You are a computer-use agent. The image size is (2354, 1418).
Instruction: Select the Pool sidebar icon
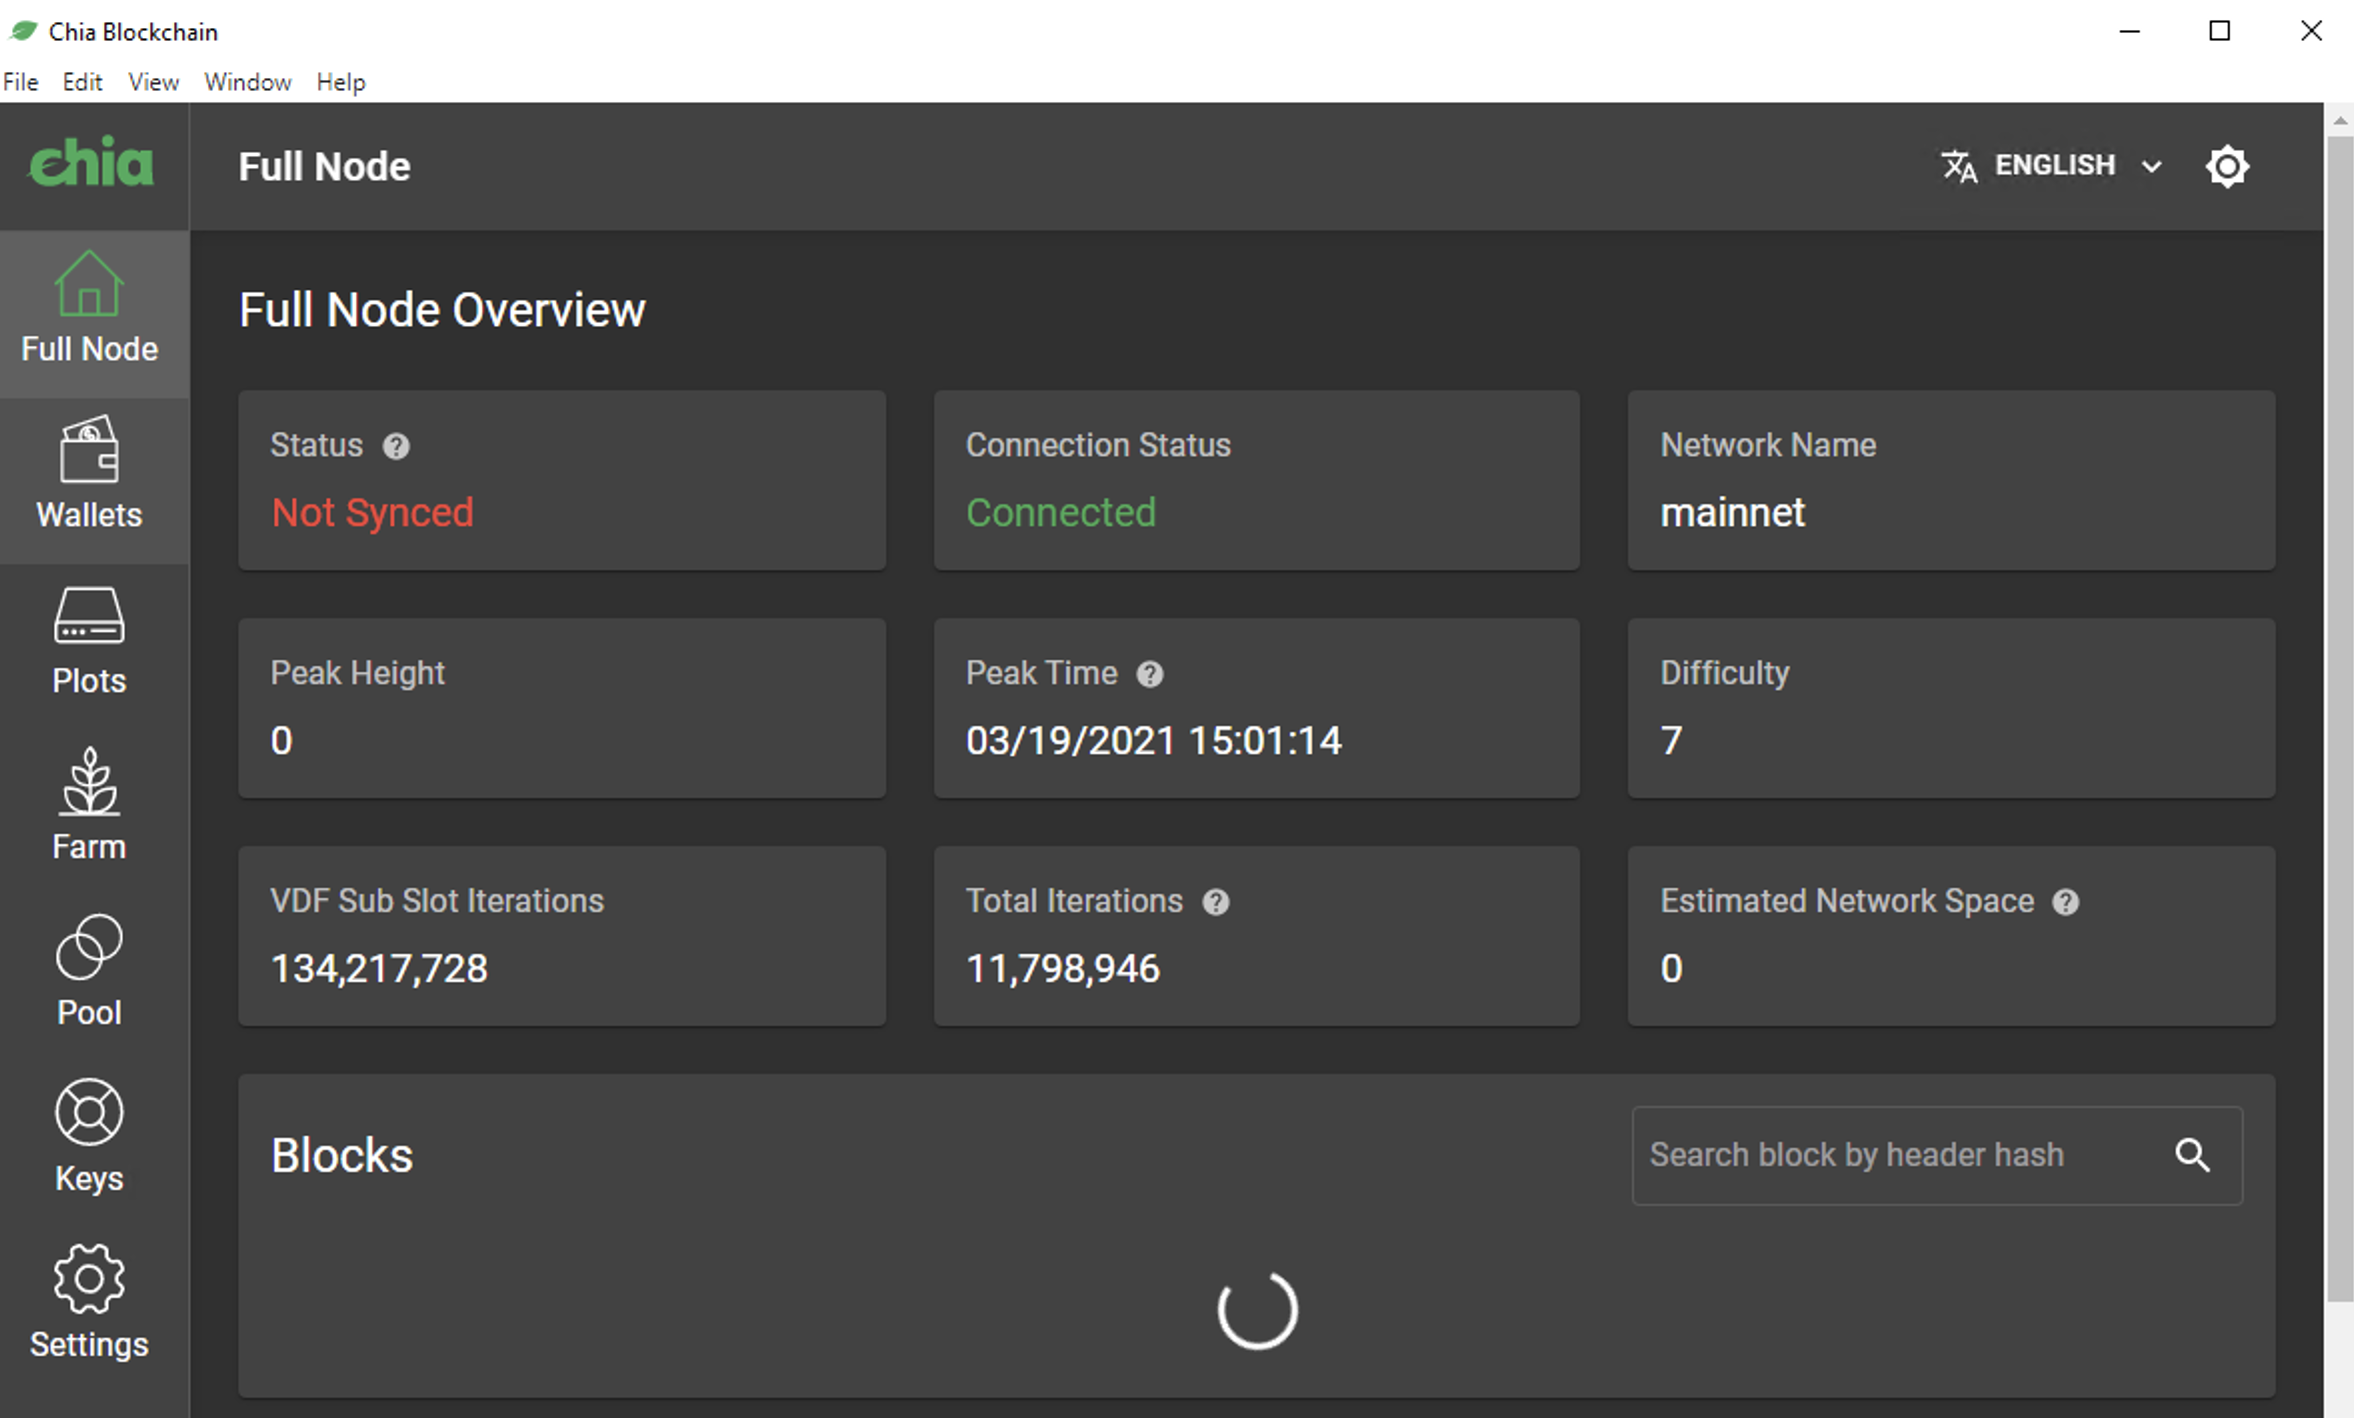click(x=89, y=970)
